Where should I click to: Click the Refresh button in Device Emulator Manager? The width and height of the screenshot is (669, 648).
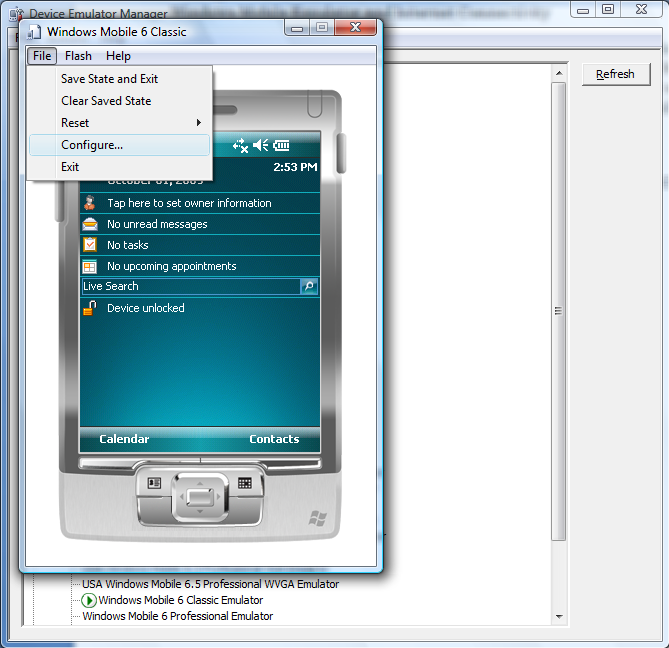[616, 74]
